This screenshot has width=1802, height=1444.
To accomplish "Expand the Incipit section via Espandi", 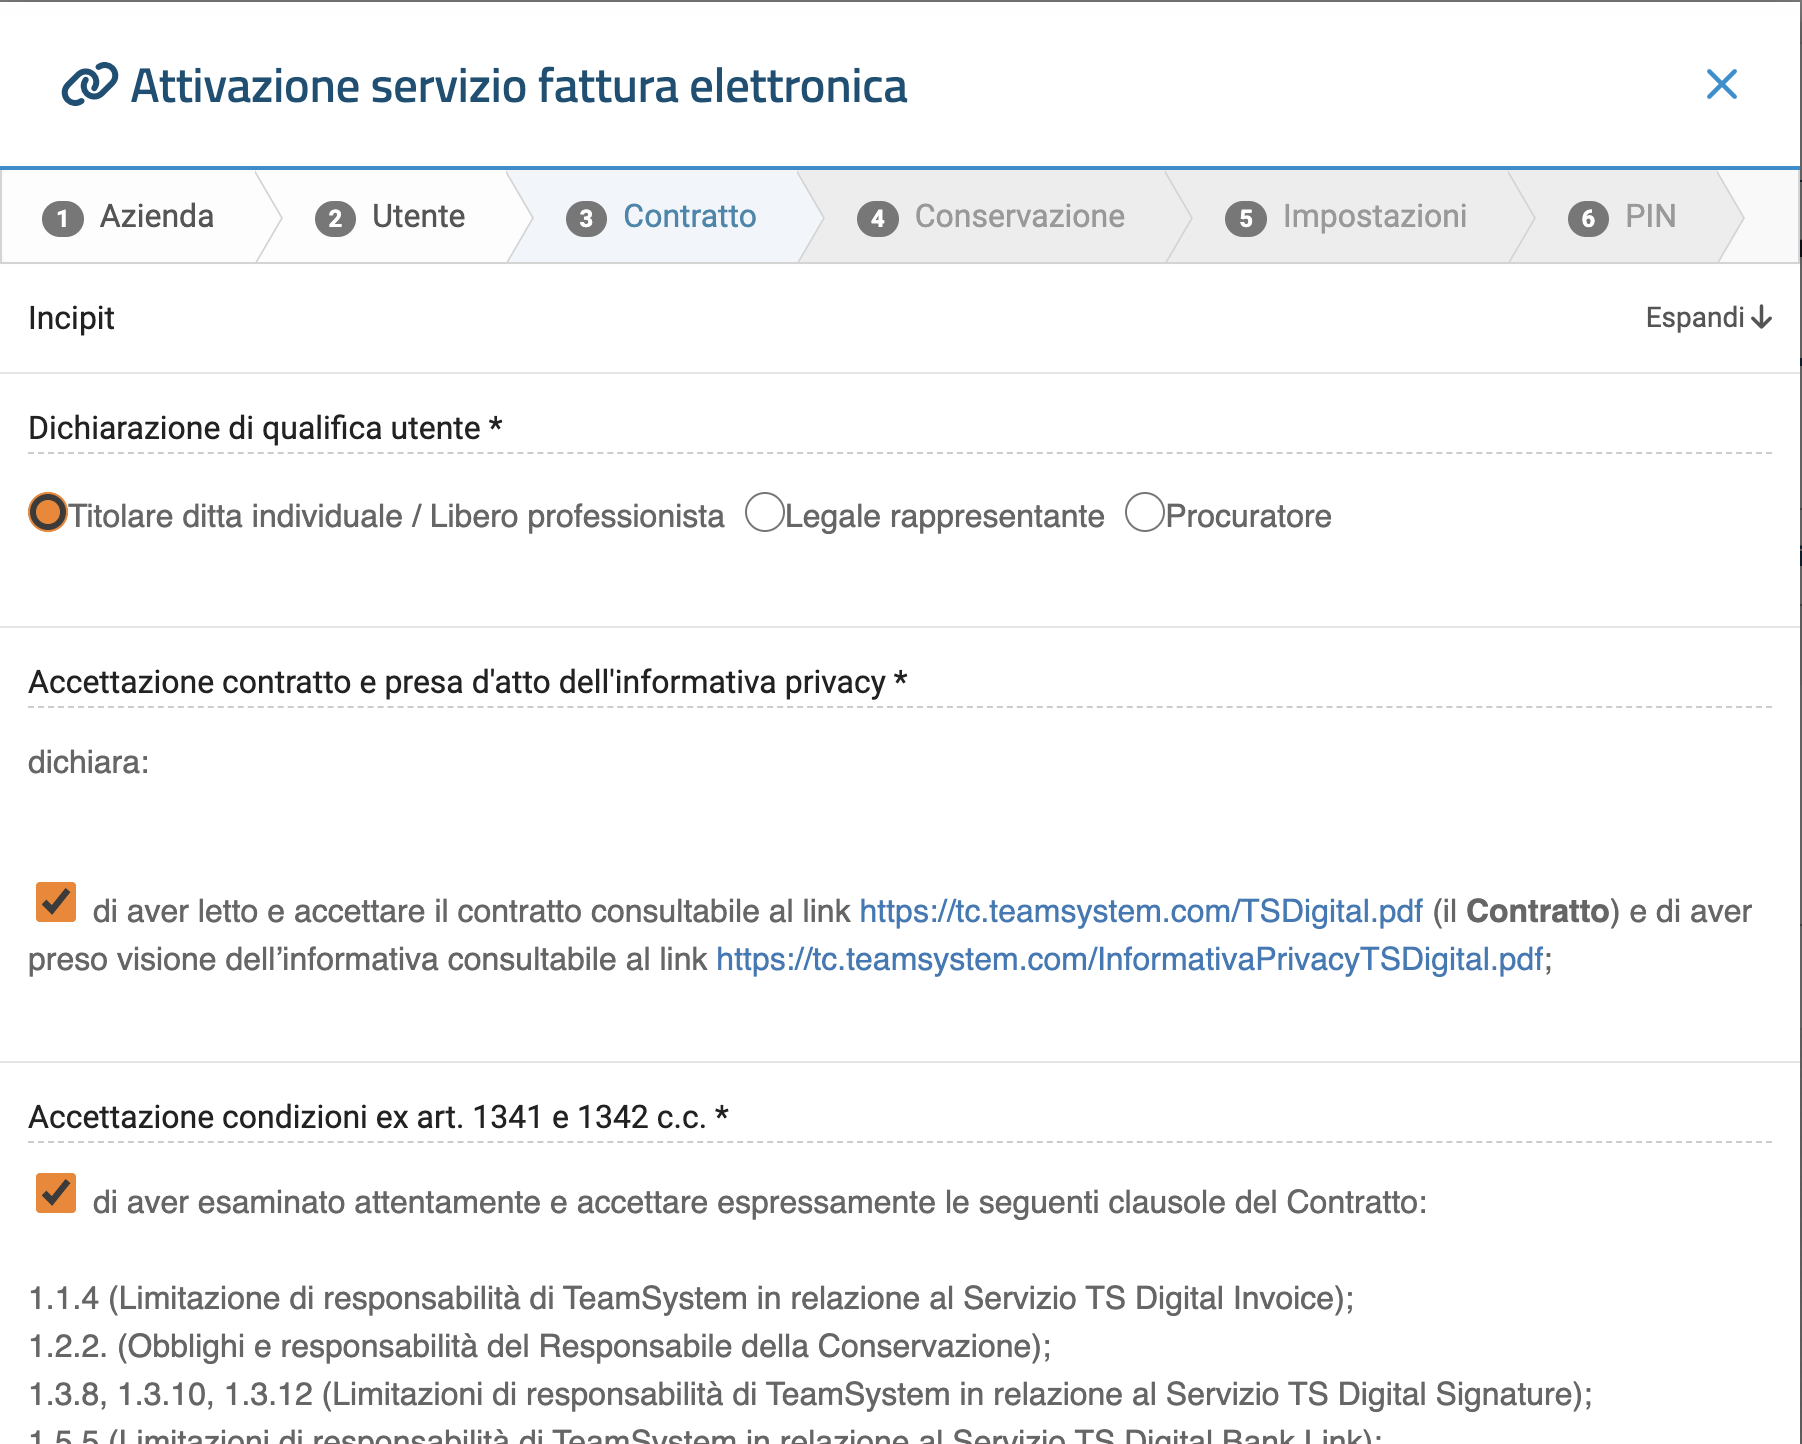I will pyautogui.click(x=1708, y=318).
